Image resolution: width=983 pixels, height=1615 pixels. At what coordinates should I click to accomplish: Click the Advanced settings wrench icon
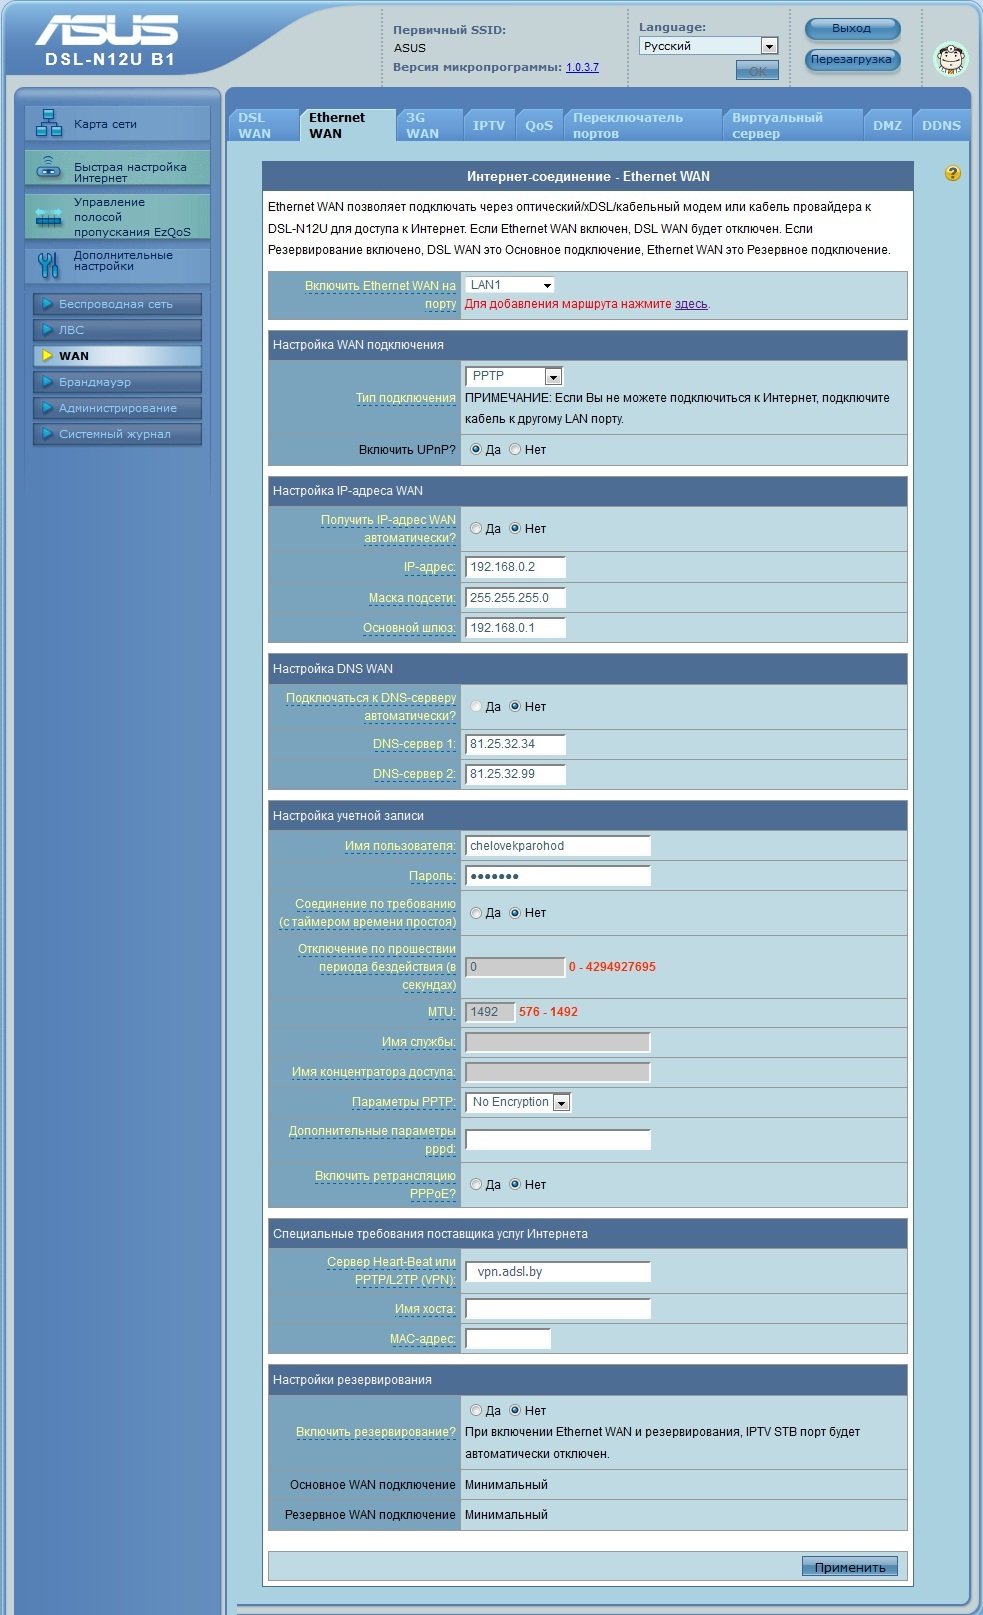tap(49, 264)
